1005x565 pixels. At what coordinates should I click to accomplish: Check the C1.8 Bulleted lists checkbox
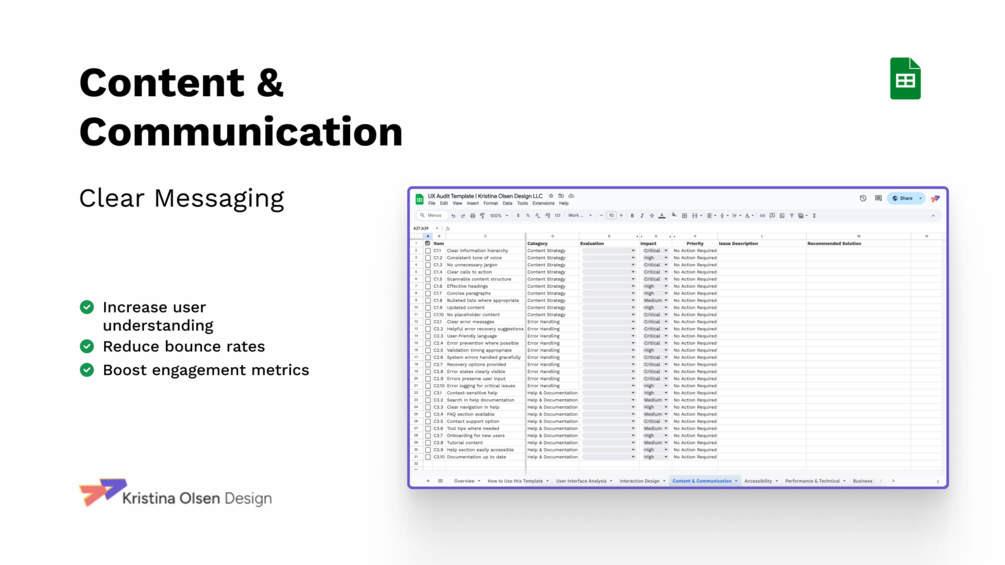tap(428, 300)
